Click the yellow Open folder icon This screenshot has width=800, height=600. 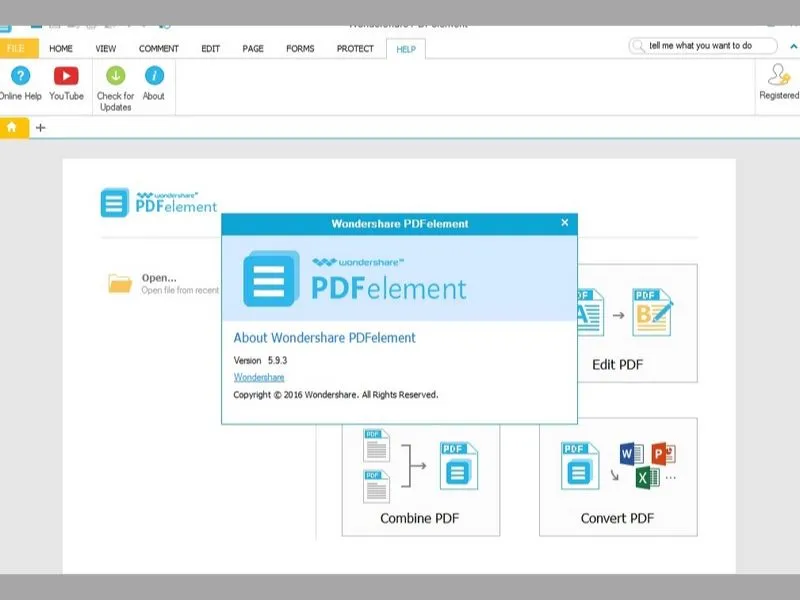click(x=120, y=284)
